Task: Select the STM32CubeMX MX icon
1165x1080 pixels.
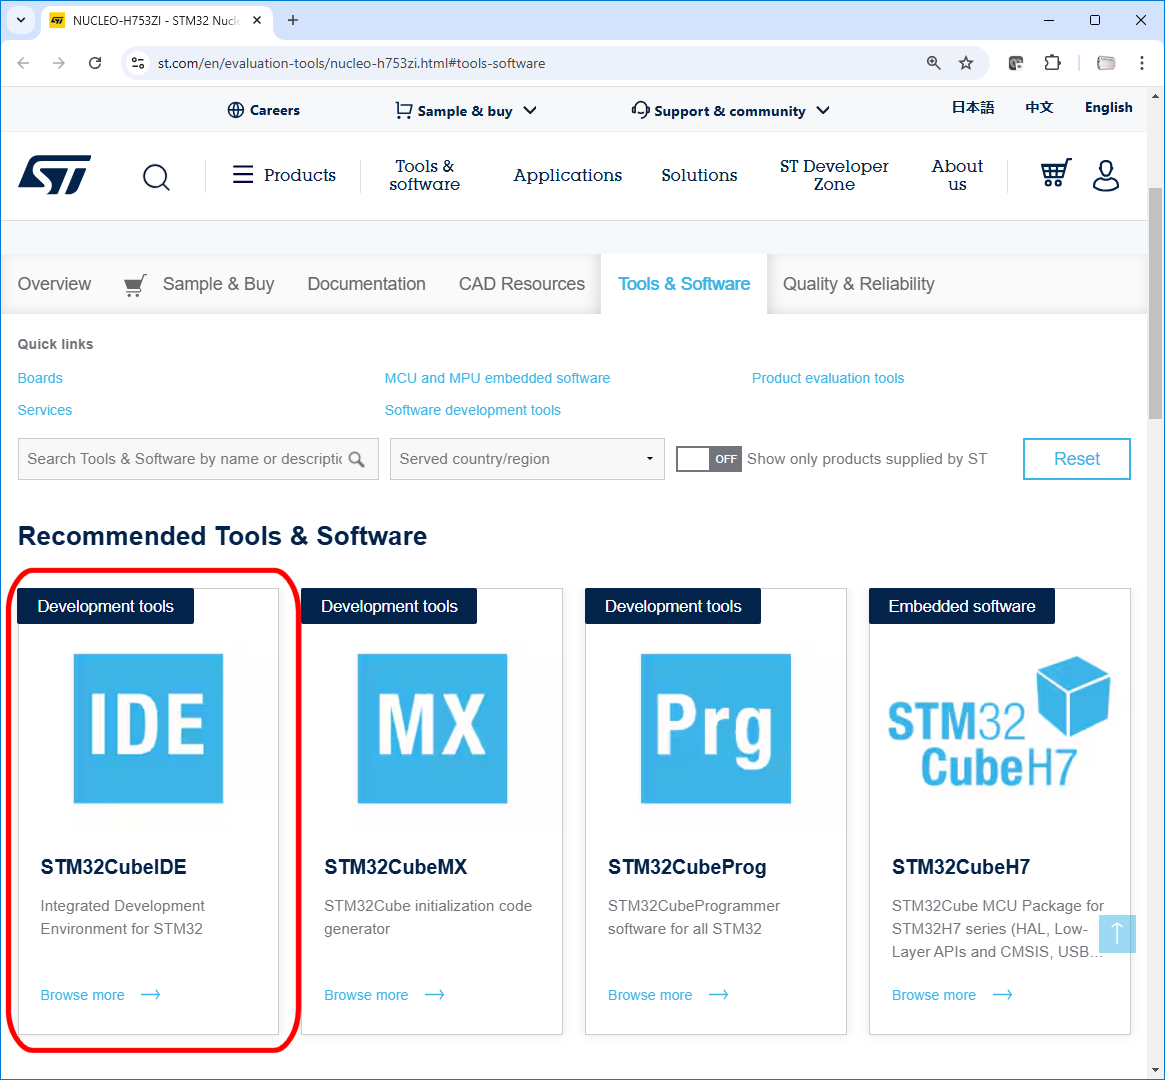Action: coord(432,728)
